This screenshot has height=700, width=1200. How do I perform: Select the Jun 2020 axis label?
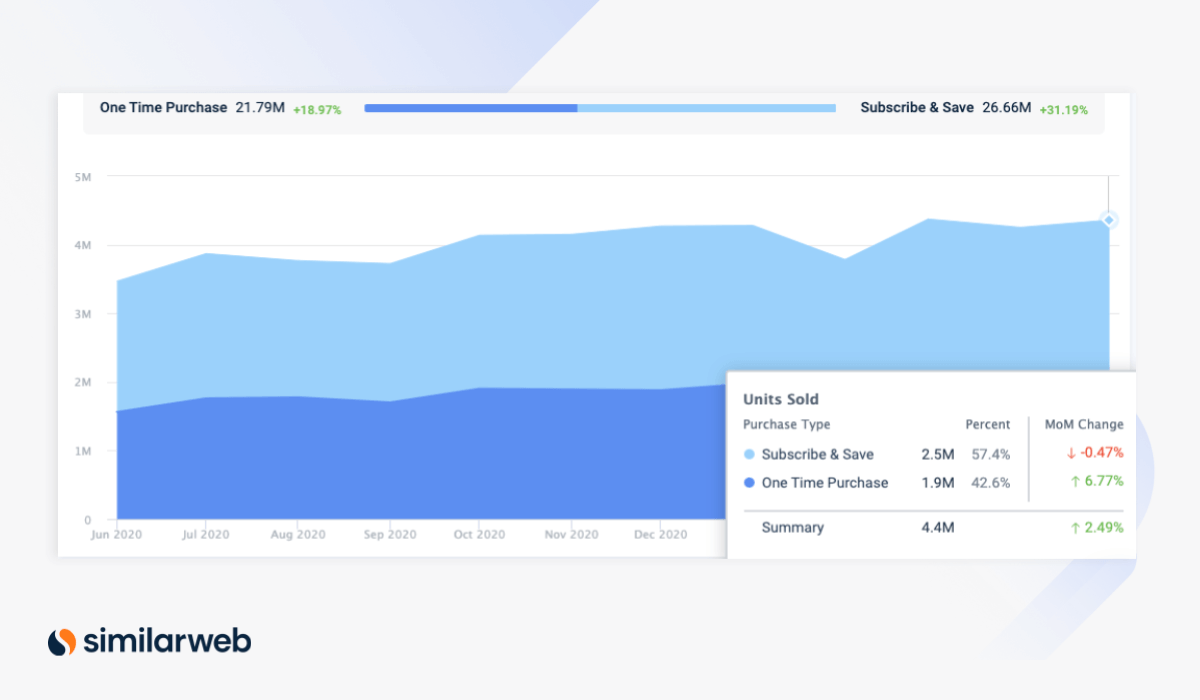(115, 535)
